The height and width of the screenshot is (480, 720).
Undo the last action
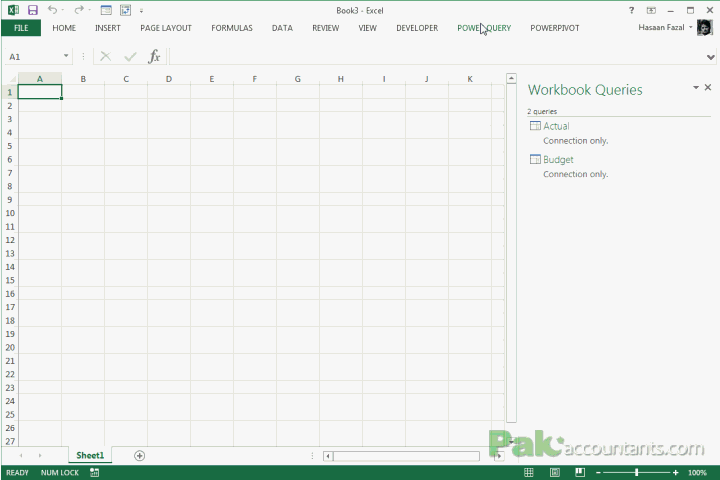click(52, 10)
